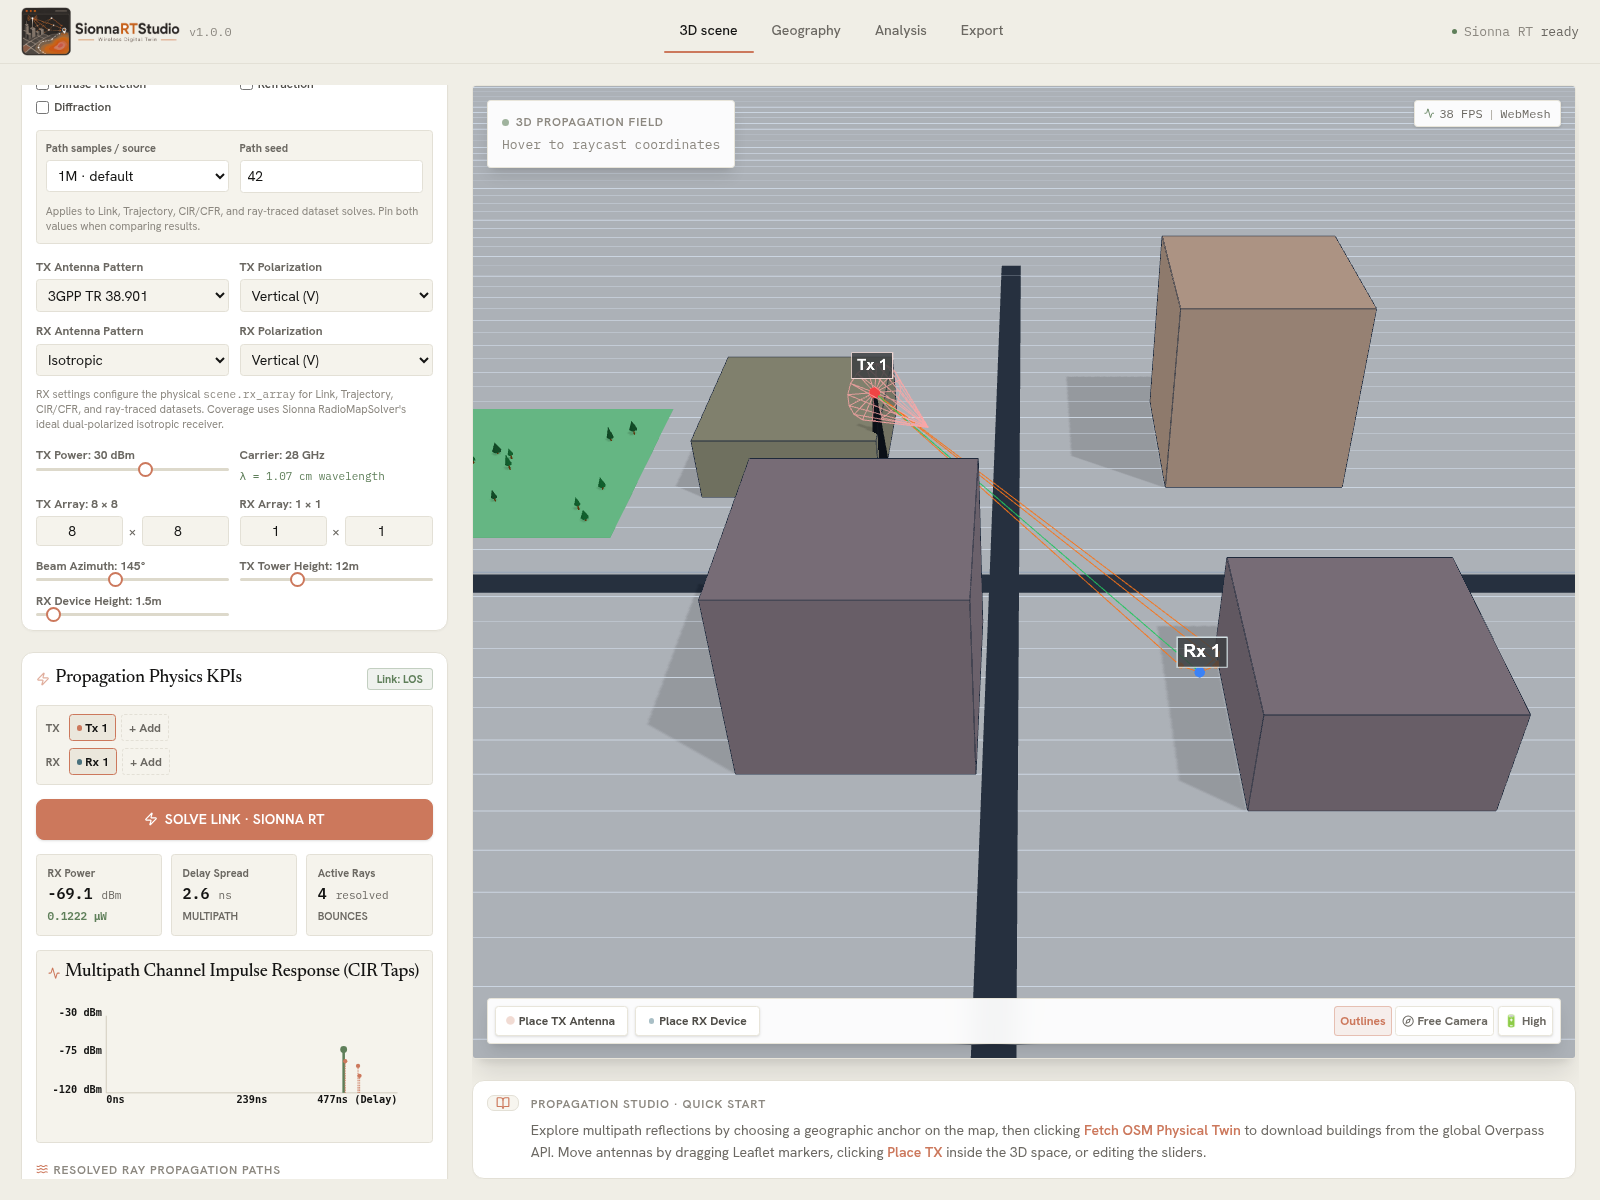This screenshot has height=1200, width=1600.
Task: Focus the Path seed input field
Action: tap(331, 176)
